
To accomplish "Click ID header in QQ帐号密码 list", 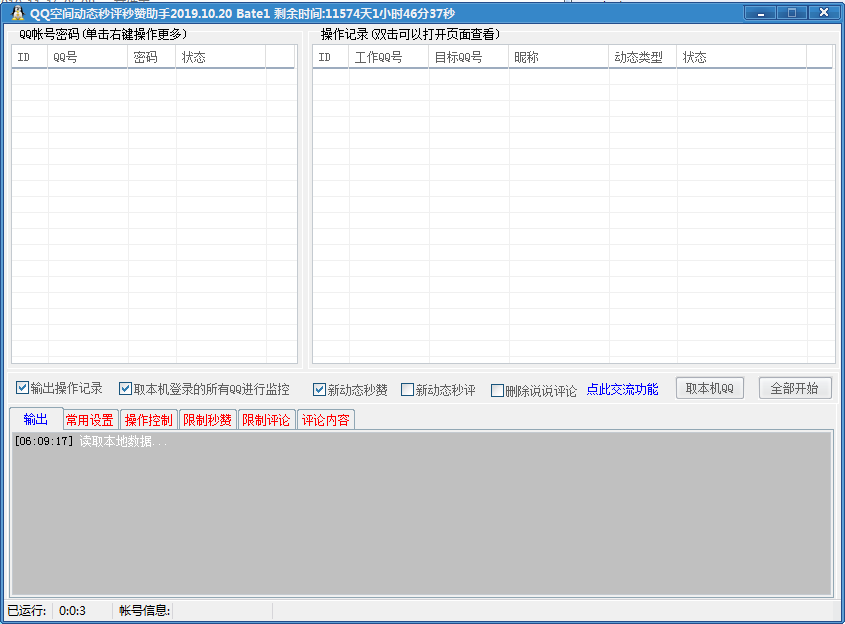I will [x=30, y=57].
